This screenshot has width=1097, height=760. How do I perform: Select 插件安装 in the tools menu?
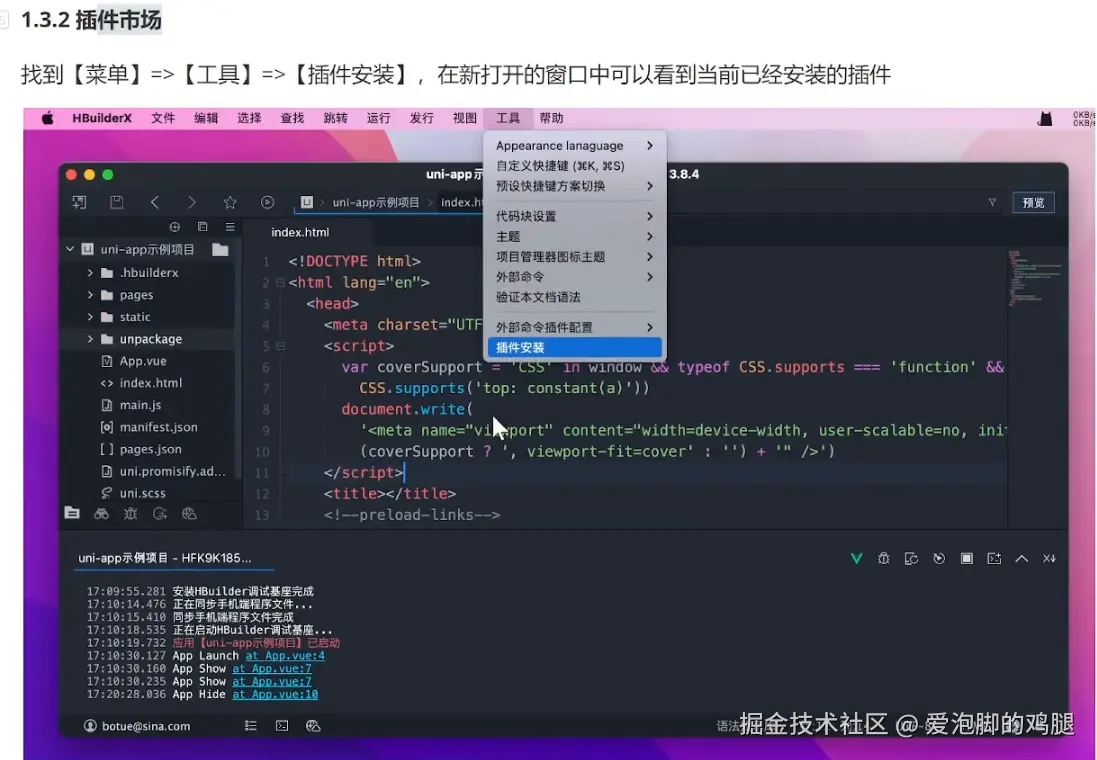tap(574, 347)
